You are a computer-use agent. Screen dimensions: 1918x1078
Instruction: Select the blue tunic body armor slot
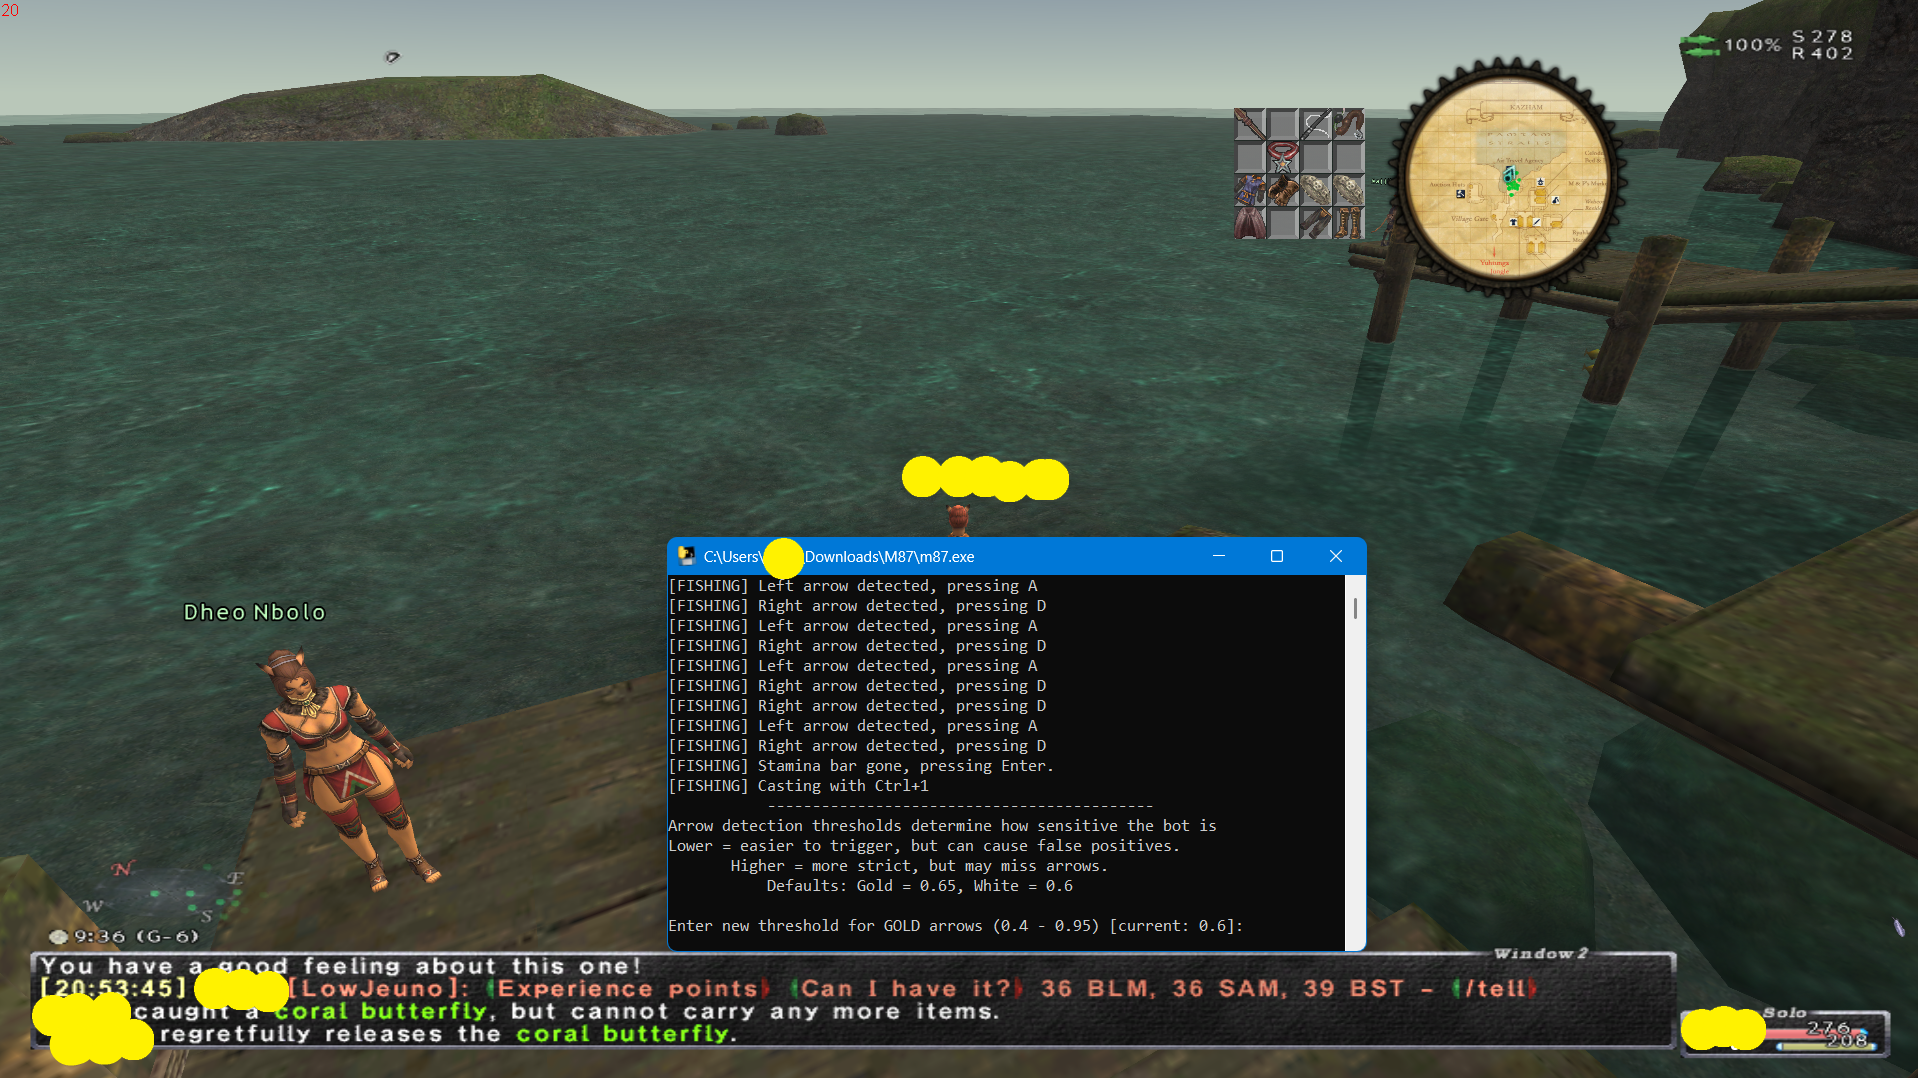[1250, 190]
